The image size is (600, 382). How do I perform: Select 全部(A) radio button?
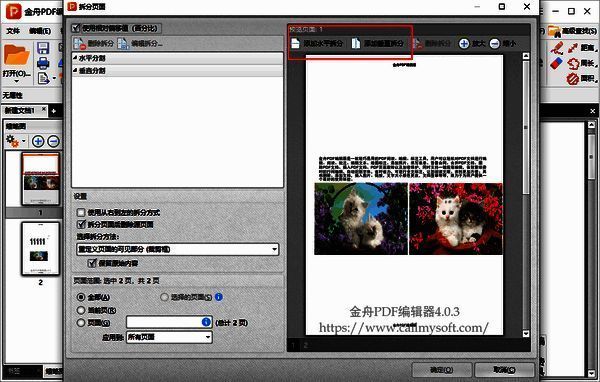point(81,297)
